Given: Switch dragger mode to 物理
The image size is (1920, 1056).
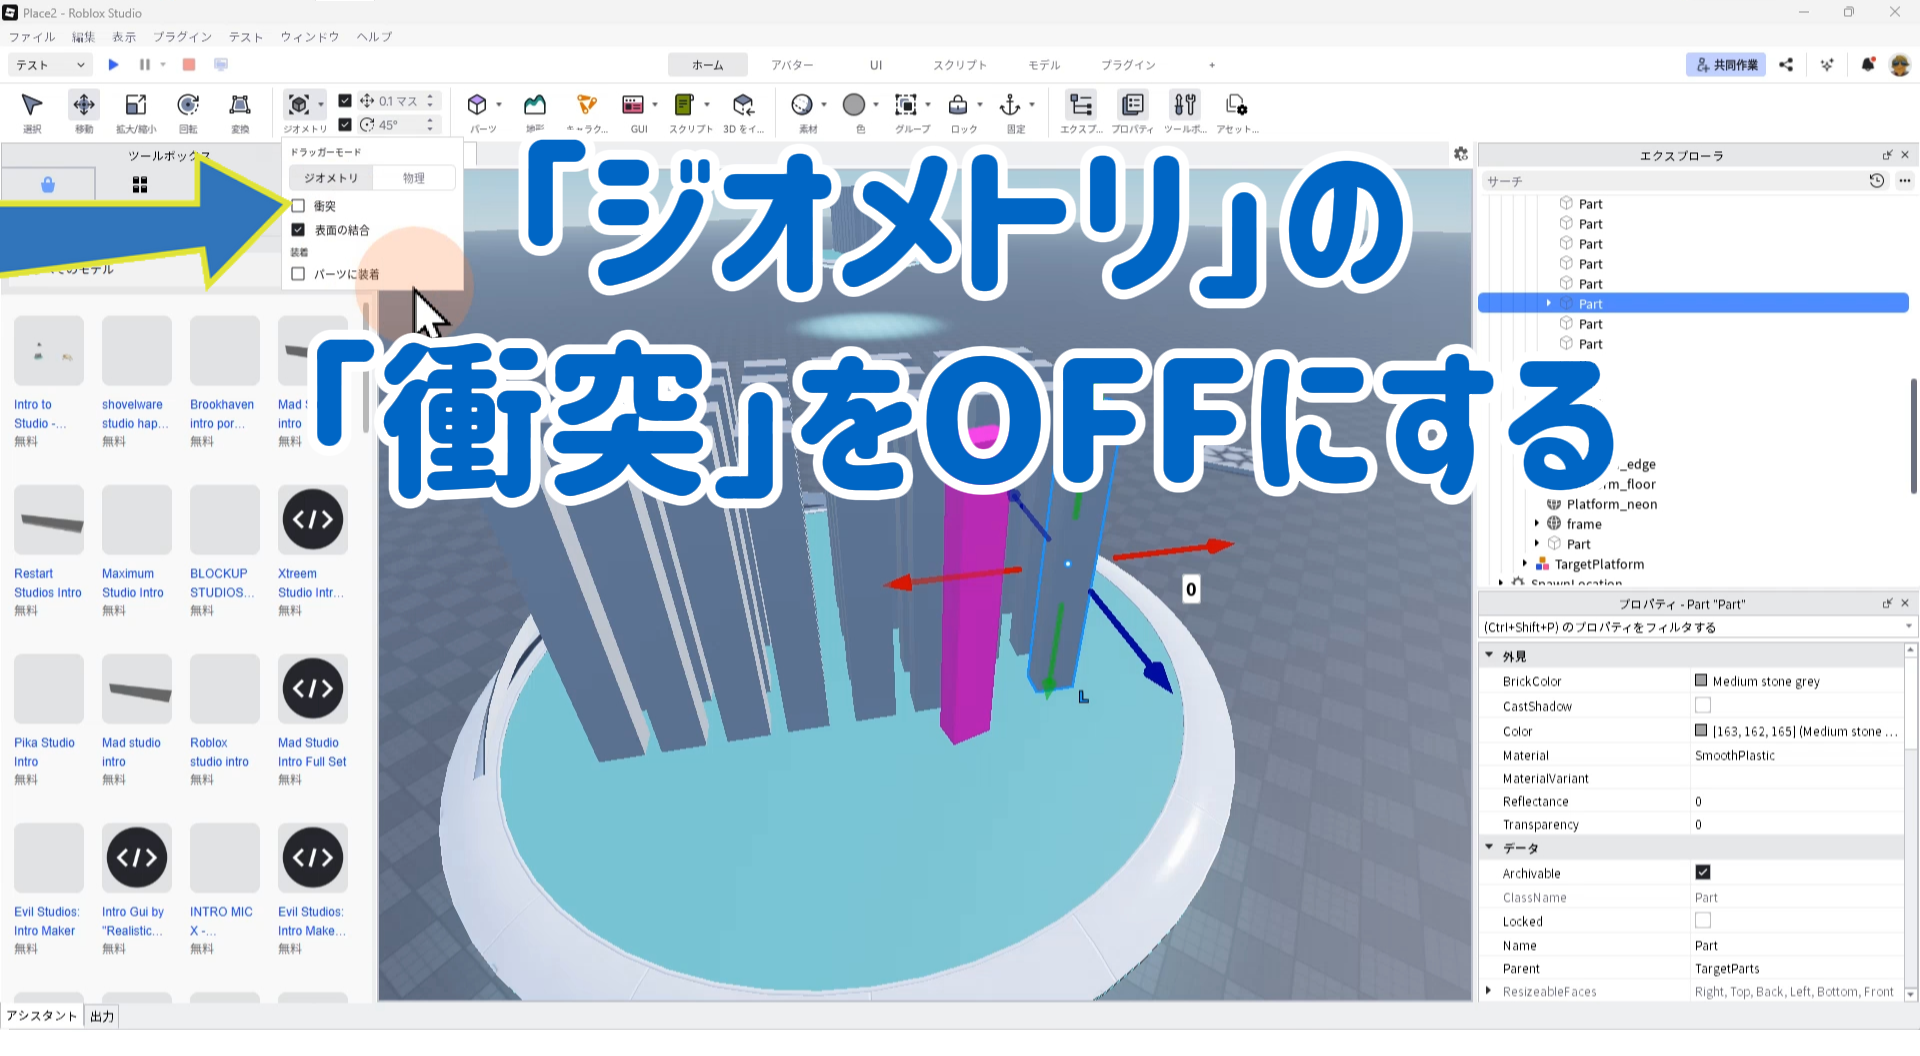Looking at the screenshot, I should coord(414,178).
